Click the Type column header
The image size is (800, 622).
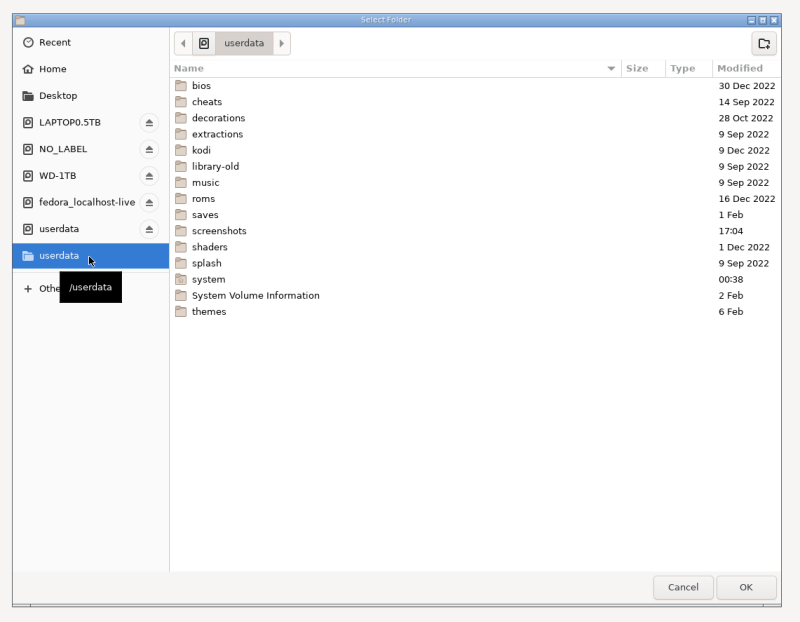pyautogui.click(x=688, y=68)
